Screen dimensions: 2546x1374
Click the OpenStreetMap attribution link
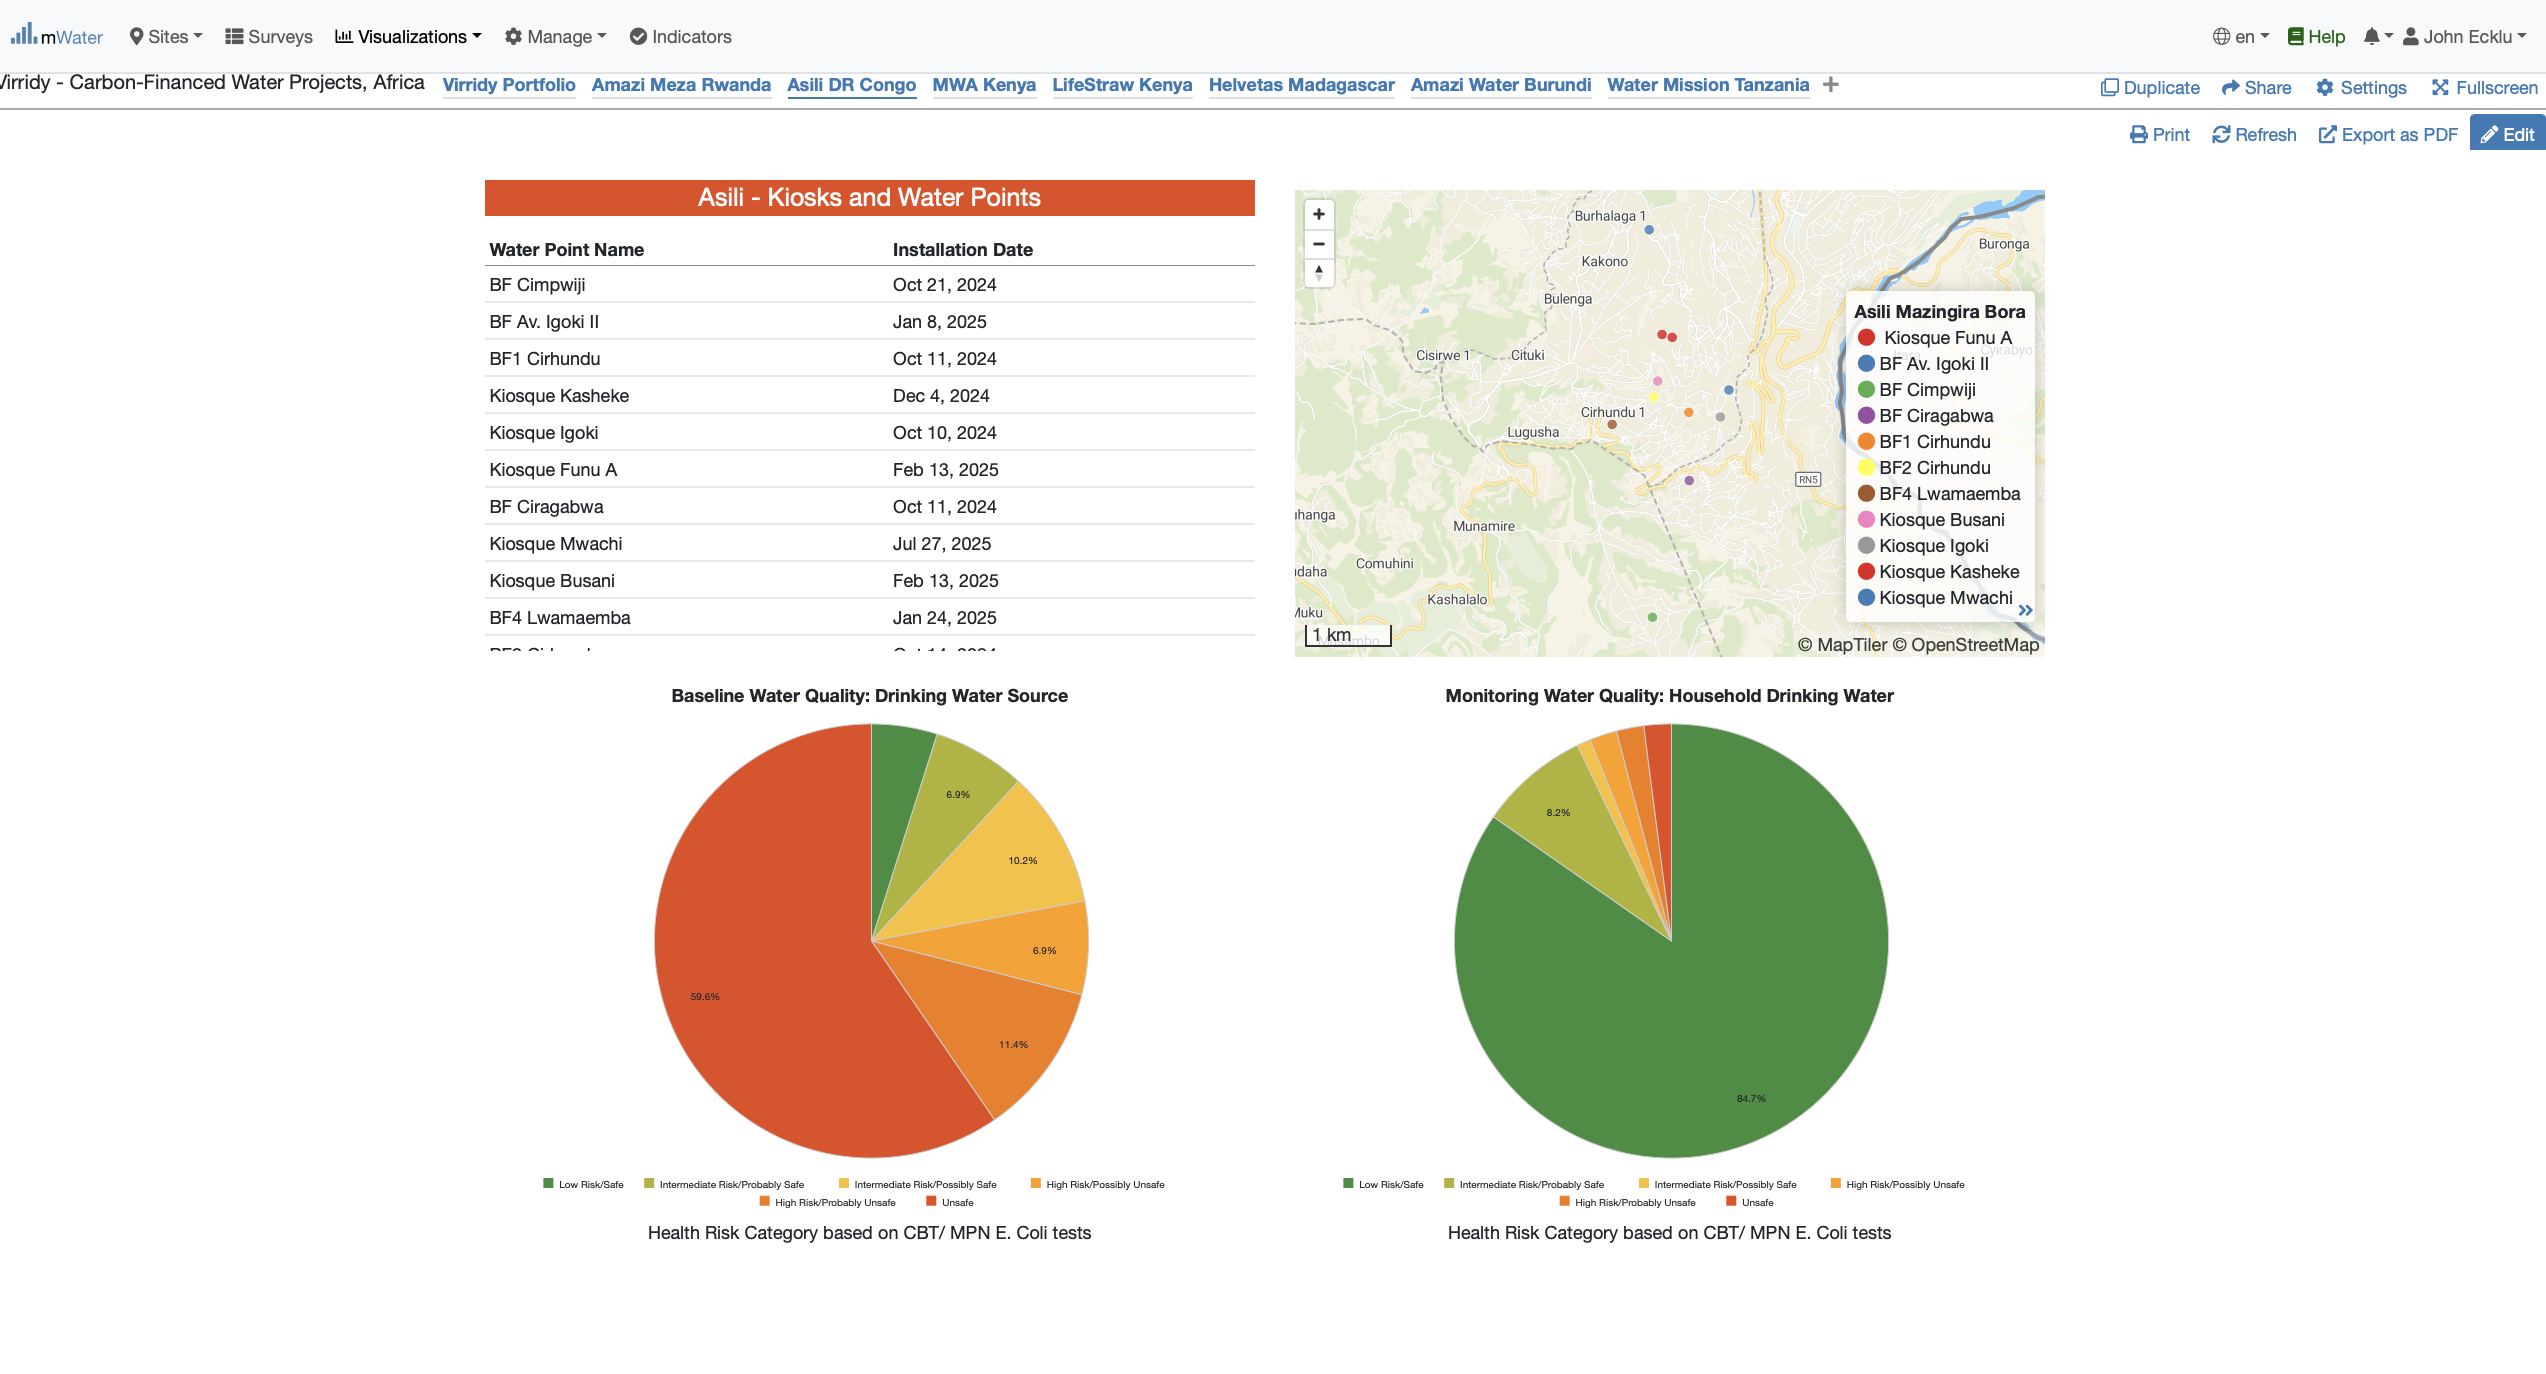1965,645
